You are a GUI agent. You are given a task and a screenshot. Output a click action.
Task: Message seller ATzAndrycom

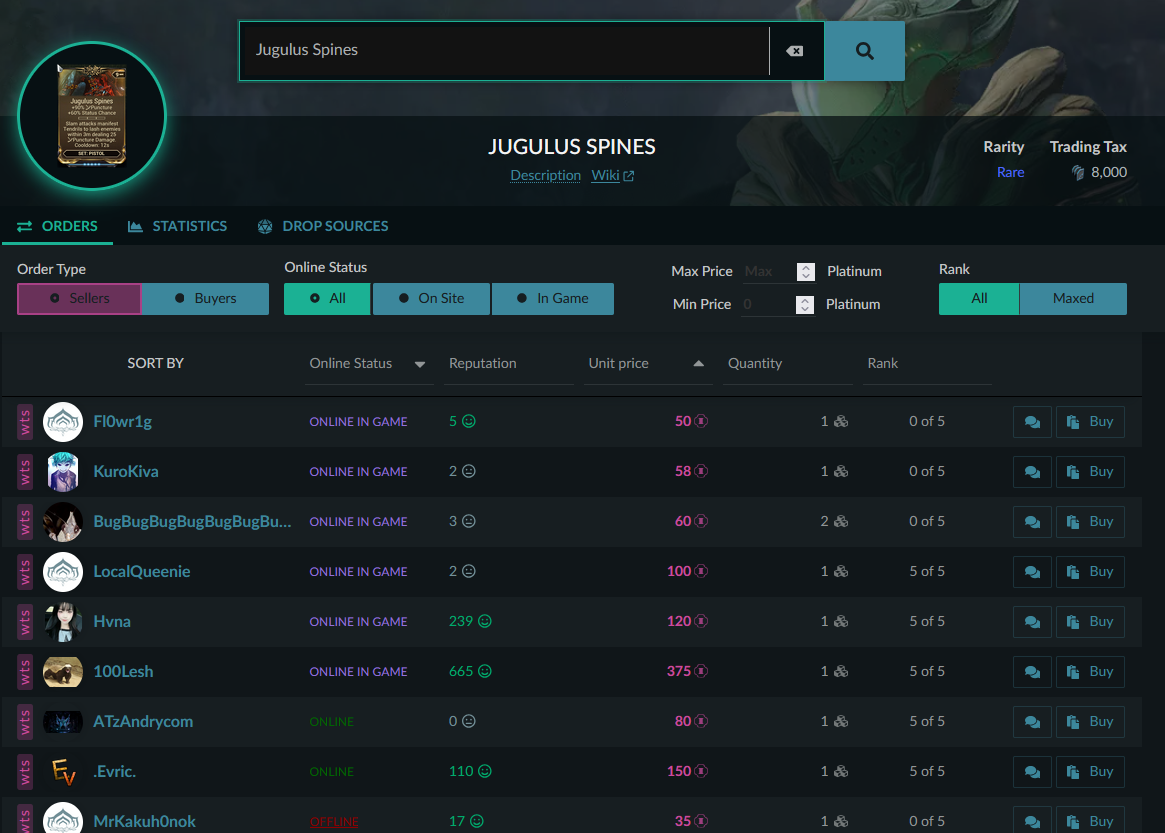coord(1032,721)
